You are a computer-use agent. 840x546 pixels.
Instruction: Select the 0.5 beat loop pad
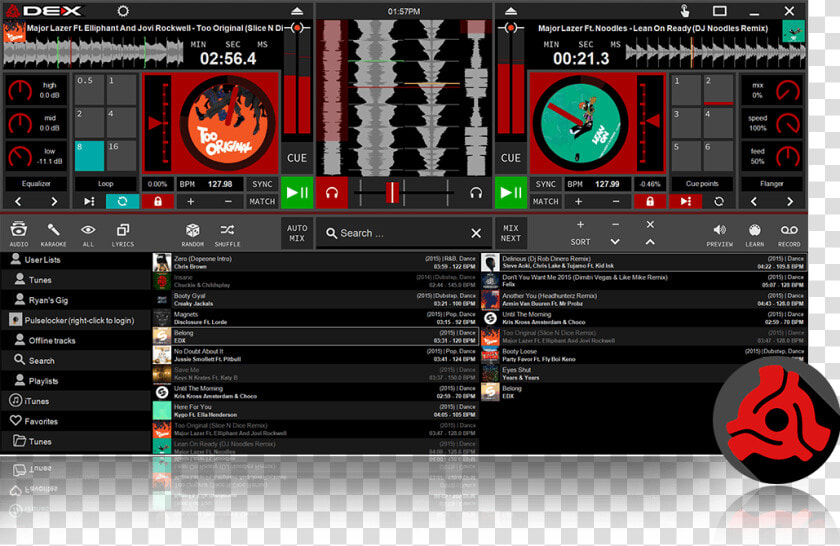[89, 89]
